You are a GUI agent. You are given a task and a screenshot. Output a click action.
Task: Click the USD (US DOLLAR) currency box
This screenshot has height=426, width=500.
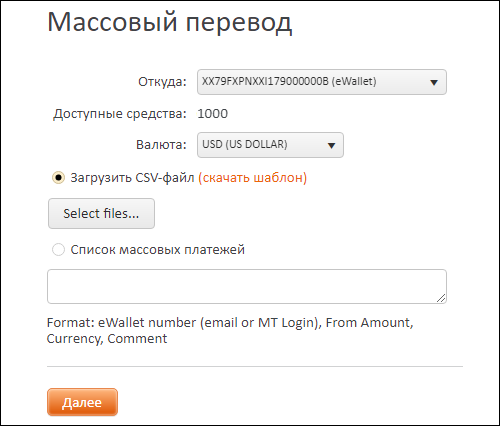pos(270,145)
